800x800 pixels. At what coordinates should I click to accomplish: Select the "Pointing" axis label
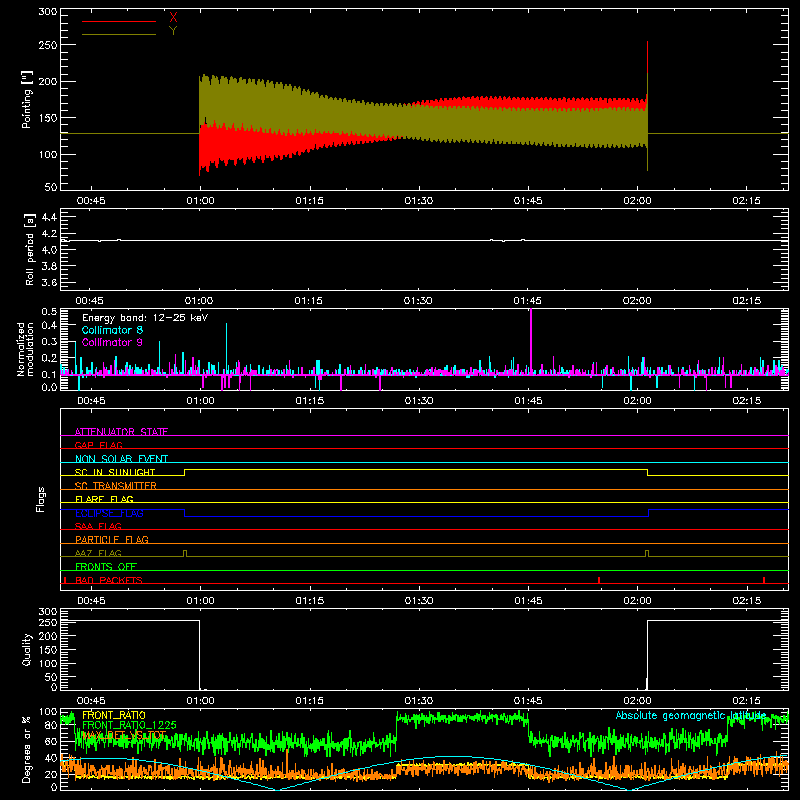(x=27, y=99)
